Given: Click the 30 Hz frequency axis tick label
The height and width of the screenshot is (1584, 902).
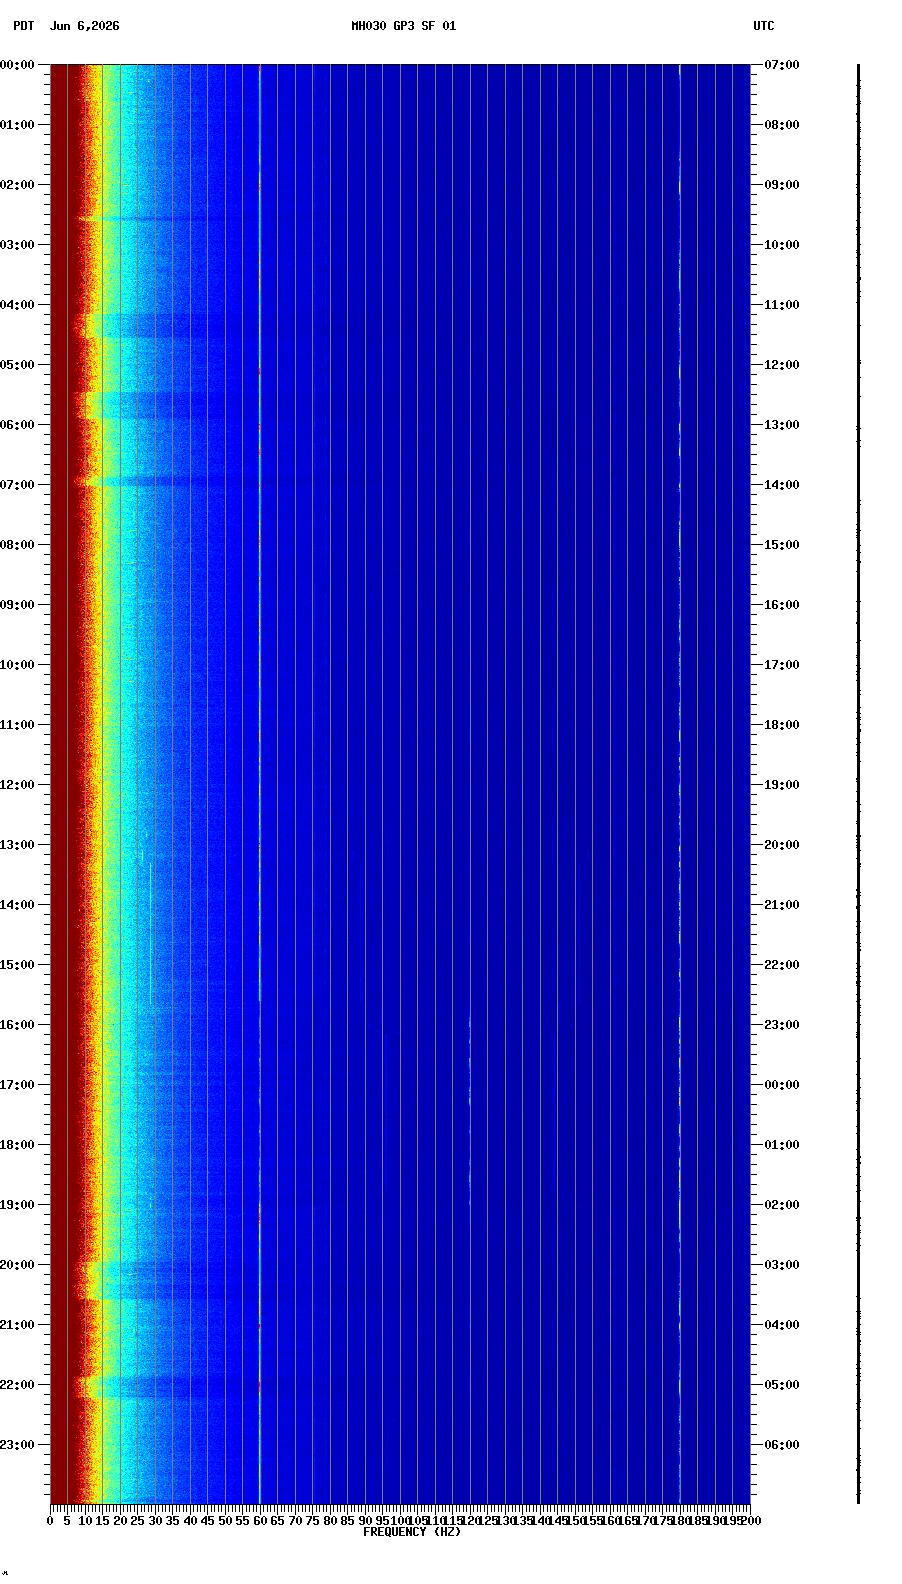Looking at the screenshot, I should tap(155, 1521).
